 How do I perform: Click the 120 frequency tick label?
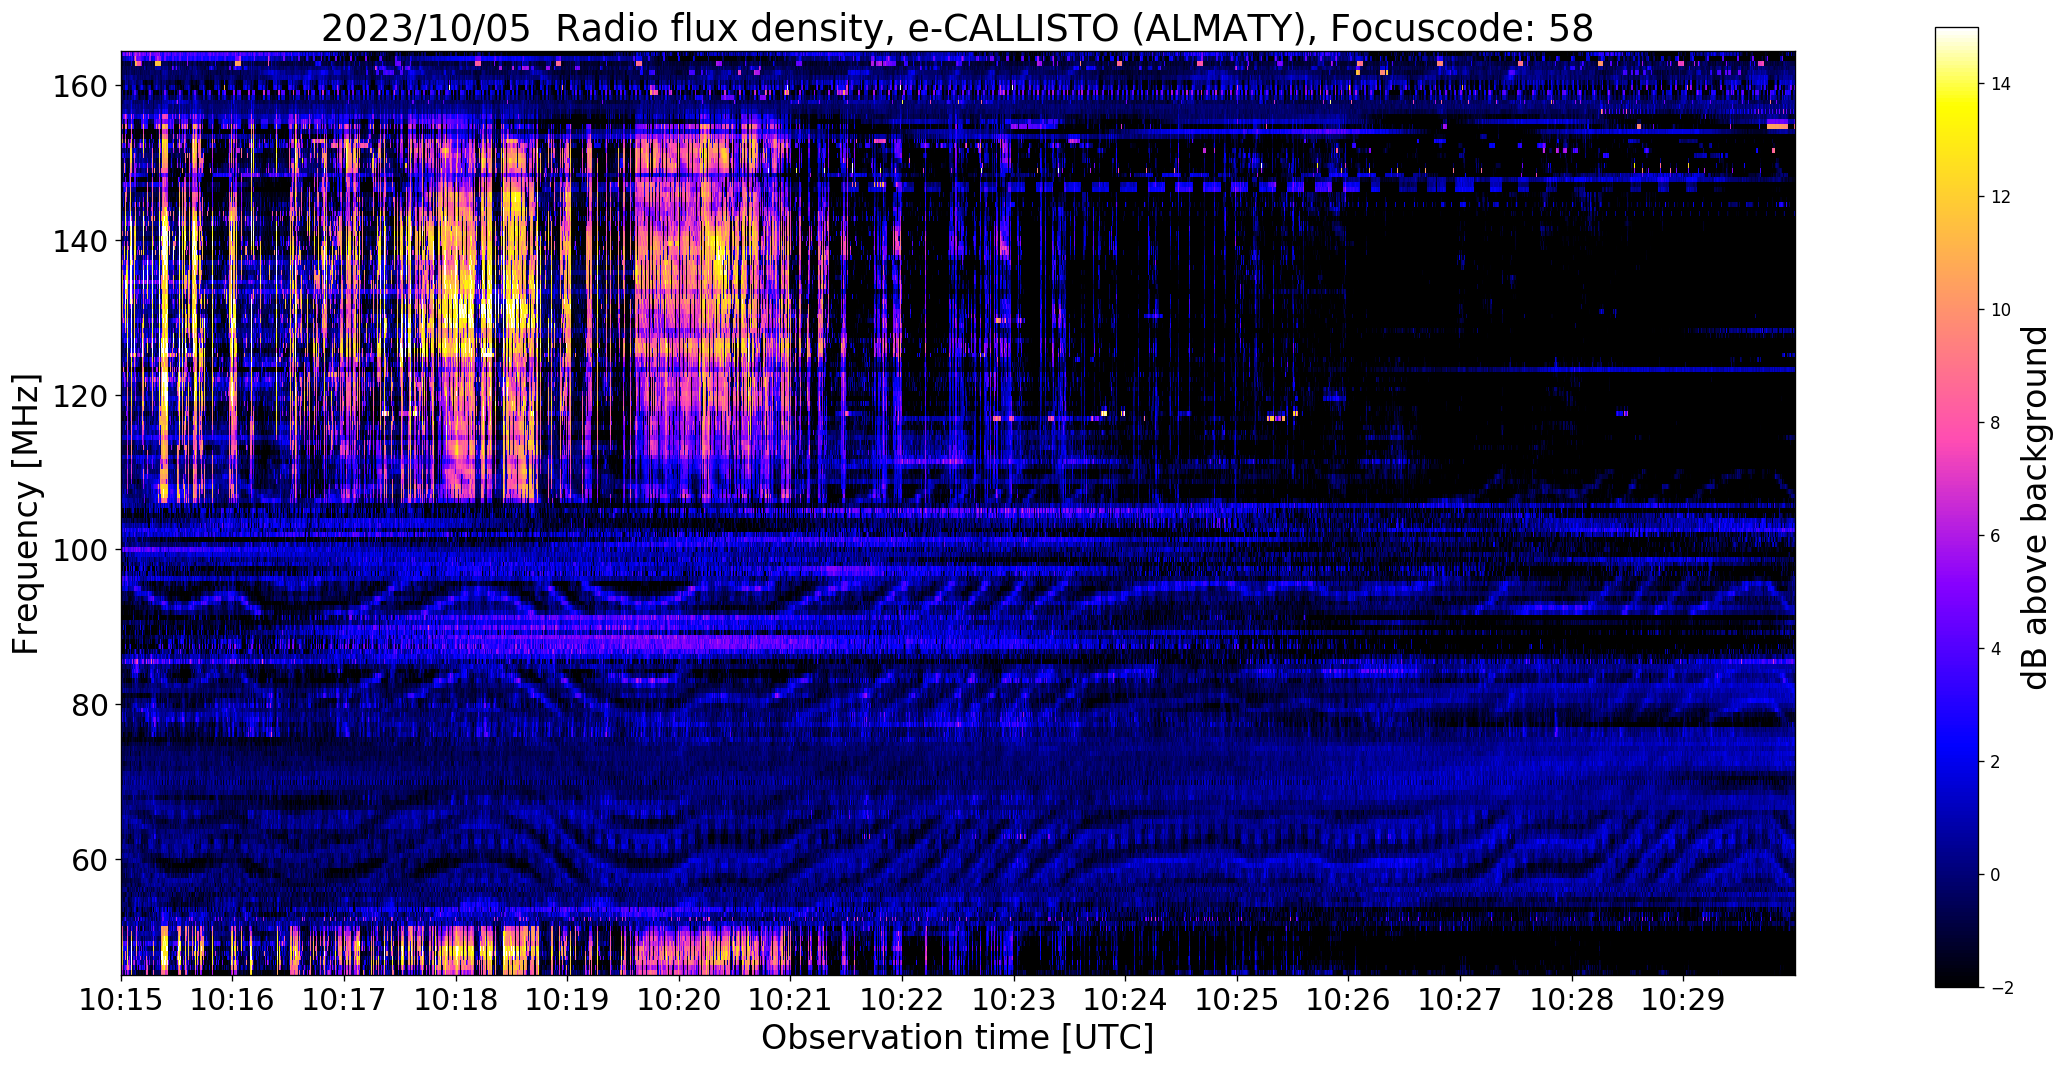click(79, 396)
